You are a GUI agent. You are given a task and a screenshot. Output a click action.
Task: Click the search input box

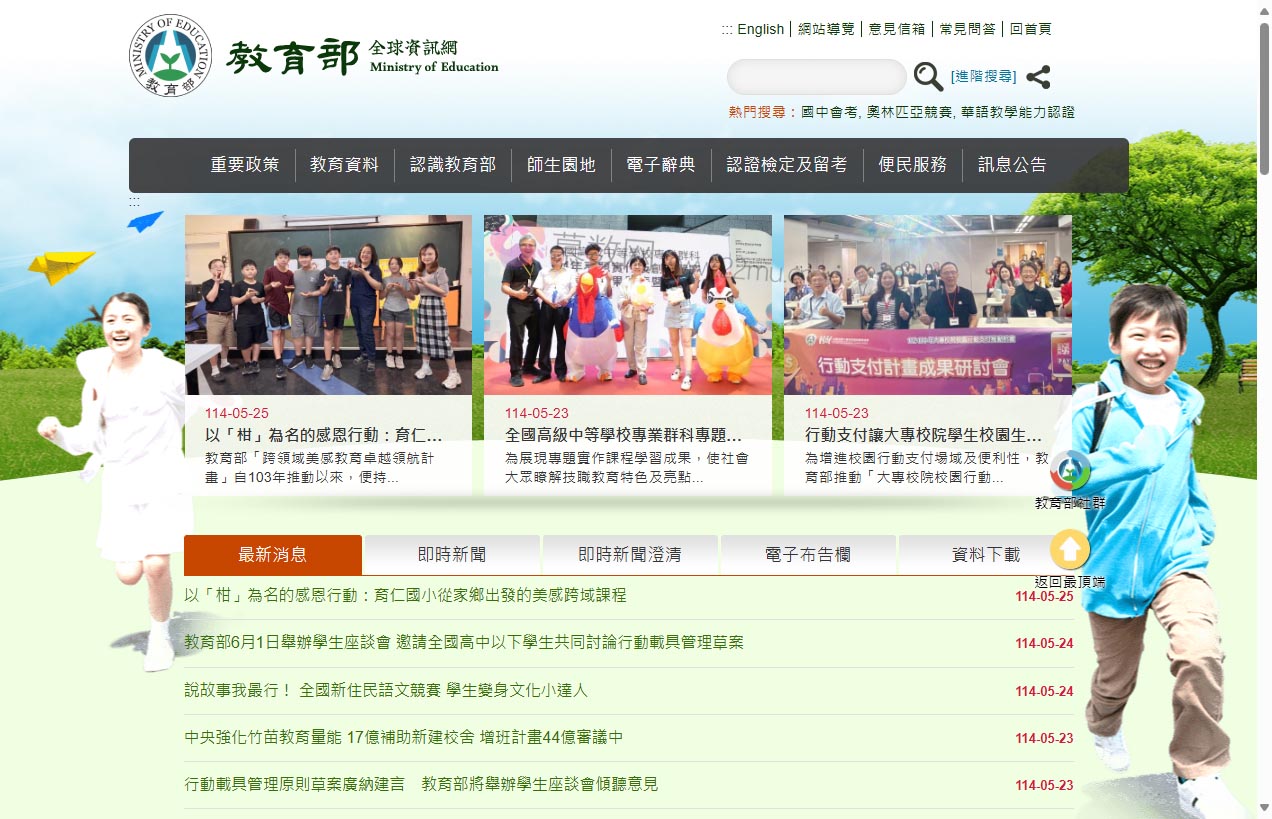pos(815,76)
